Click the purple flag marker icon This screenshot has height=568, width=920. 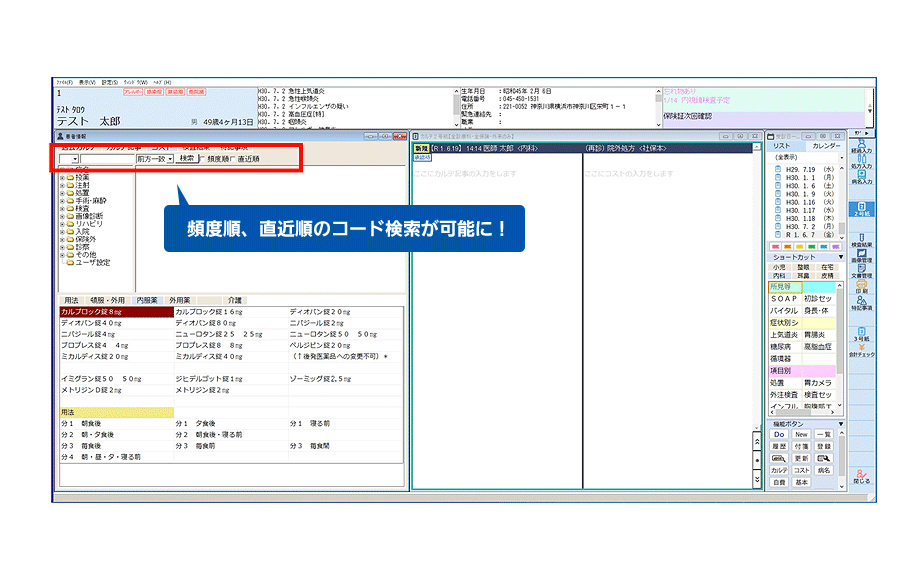(836, 246)
